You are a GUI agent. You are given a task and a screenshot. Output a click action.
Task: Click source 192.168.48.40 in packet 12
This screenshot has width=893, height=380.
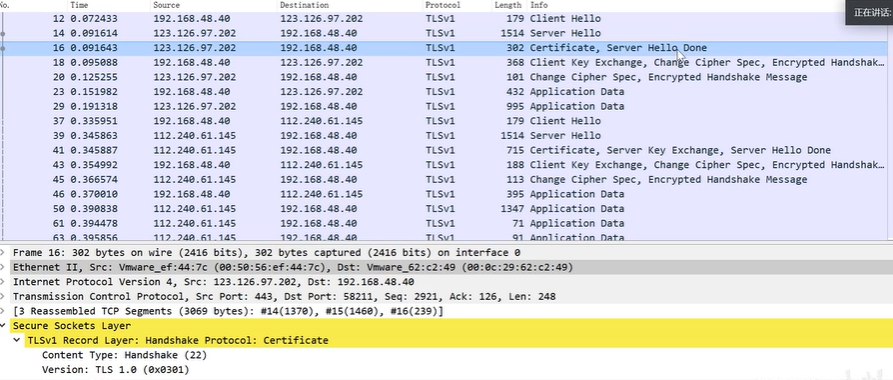pyautogui.click(x=192, y=19)
